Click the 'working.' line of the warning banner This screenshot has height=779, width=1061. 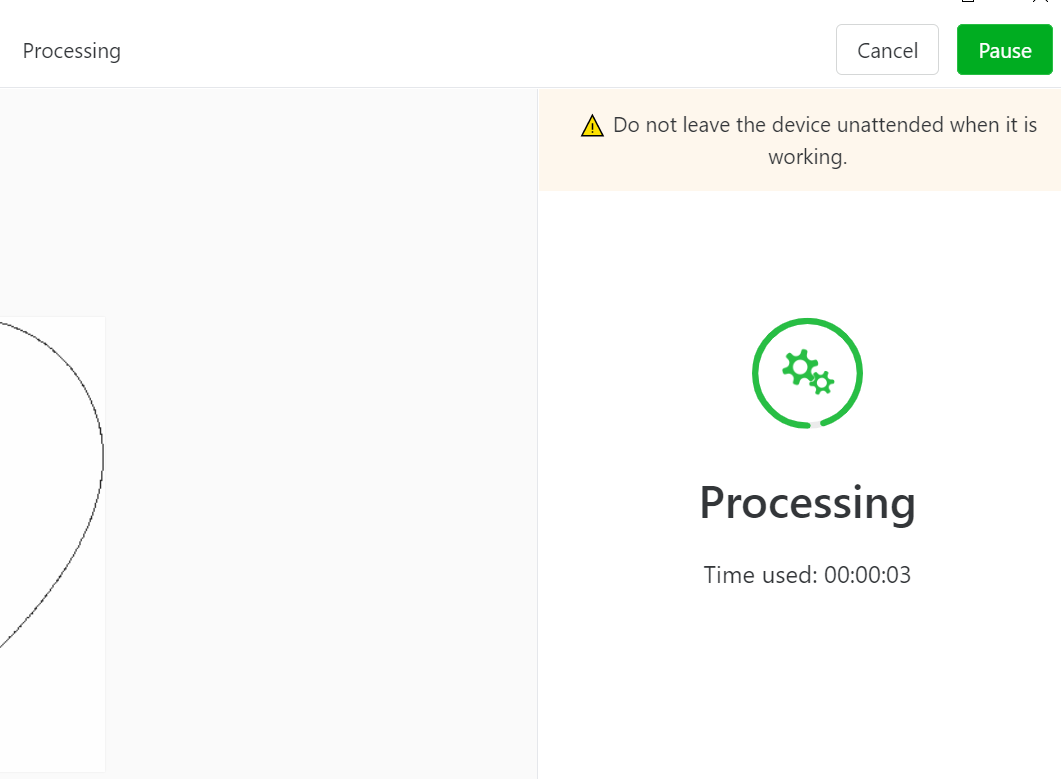807,157
